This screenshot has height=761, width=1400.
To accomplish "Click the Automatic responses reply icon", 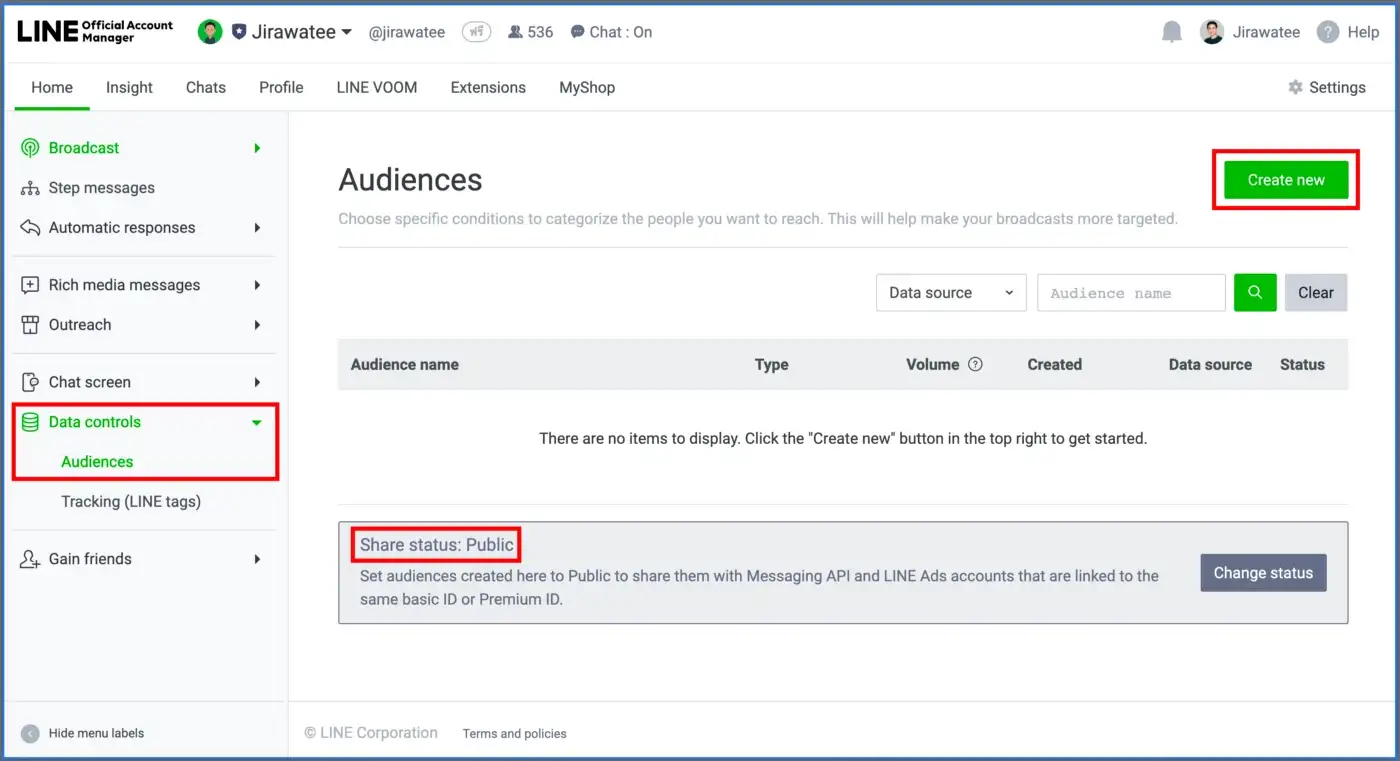I will [30, 228].
